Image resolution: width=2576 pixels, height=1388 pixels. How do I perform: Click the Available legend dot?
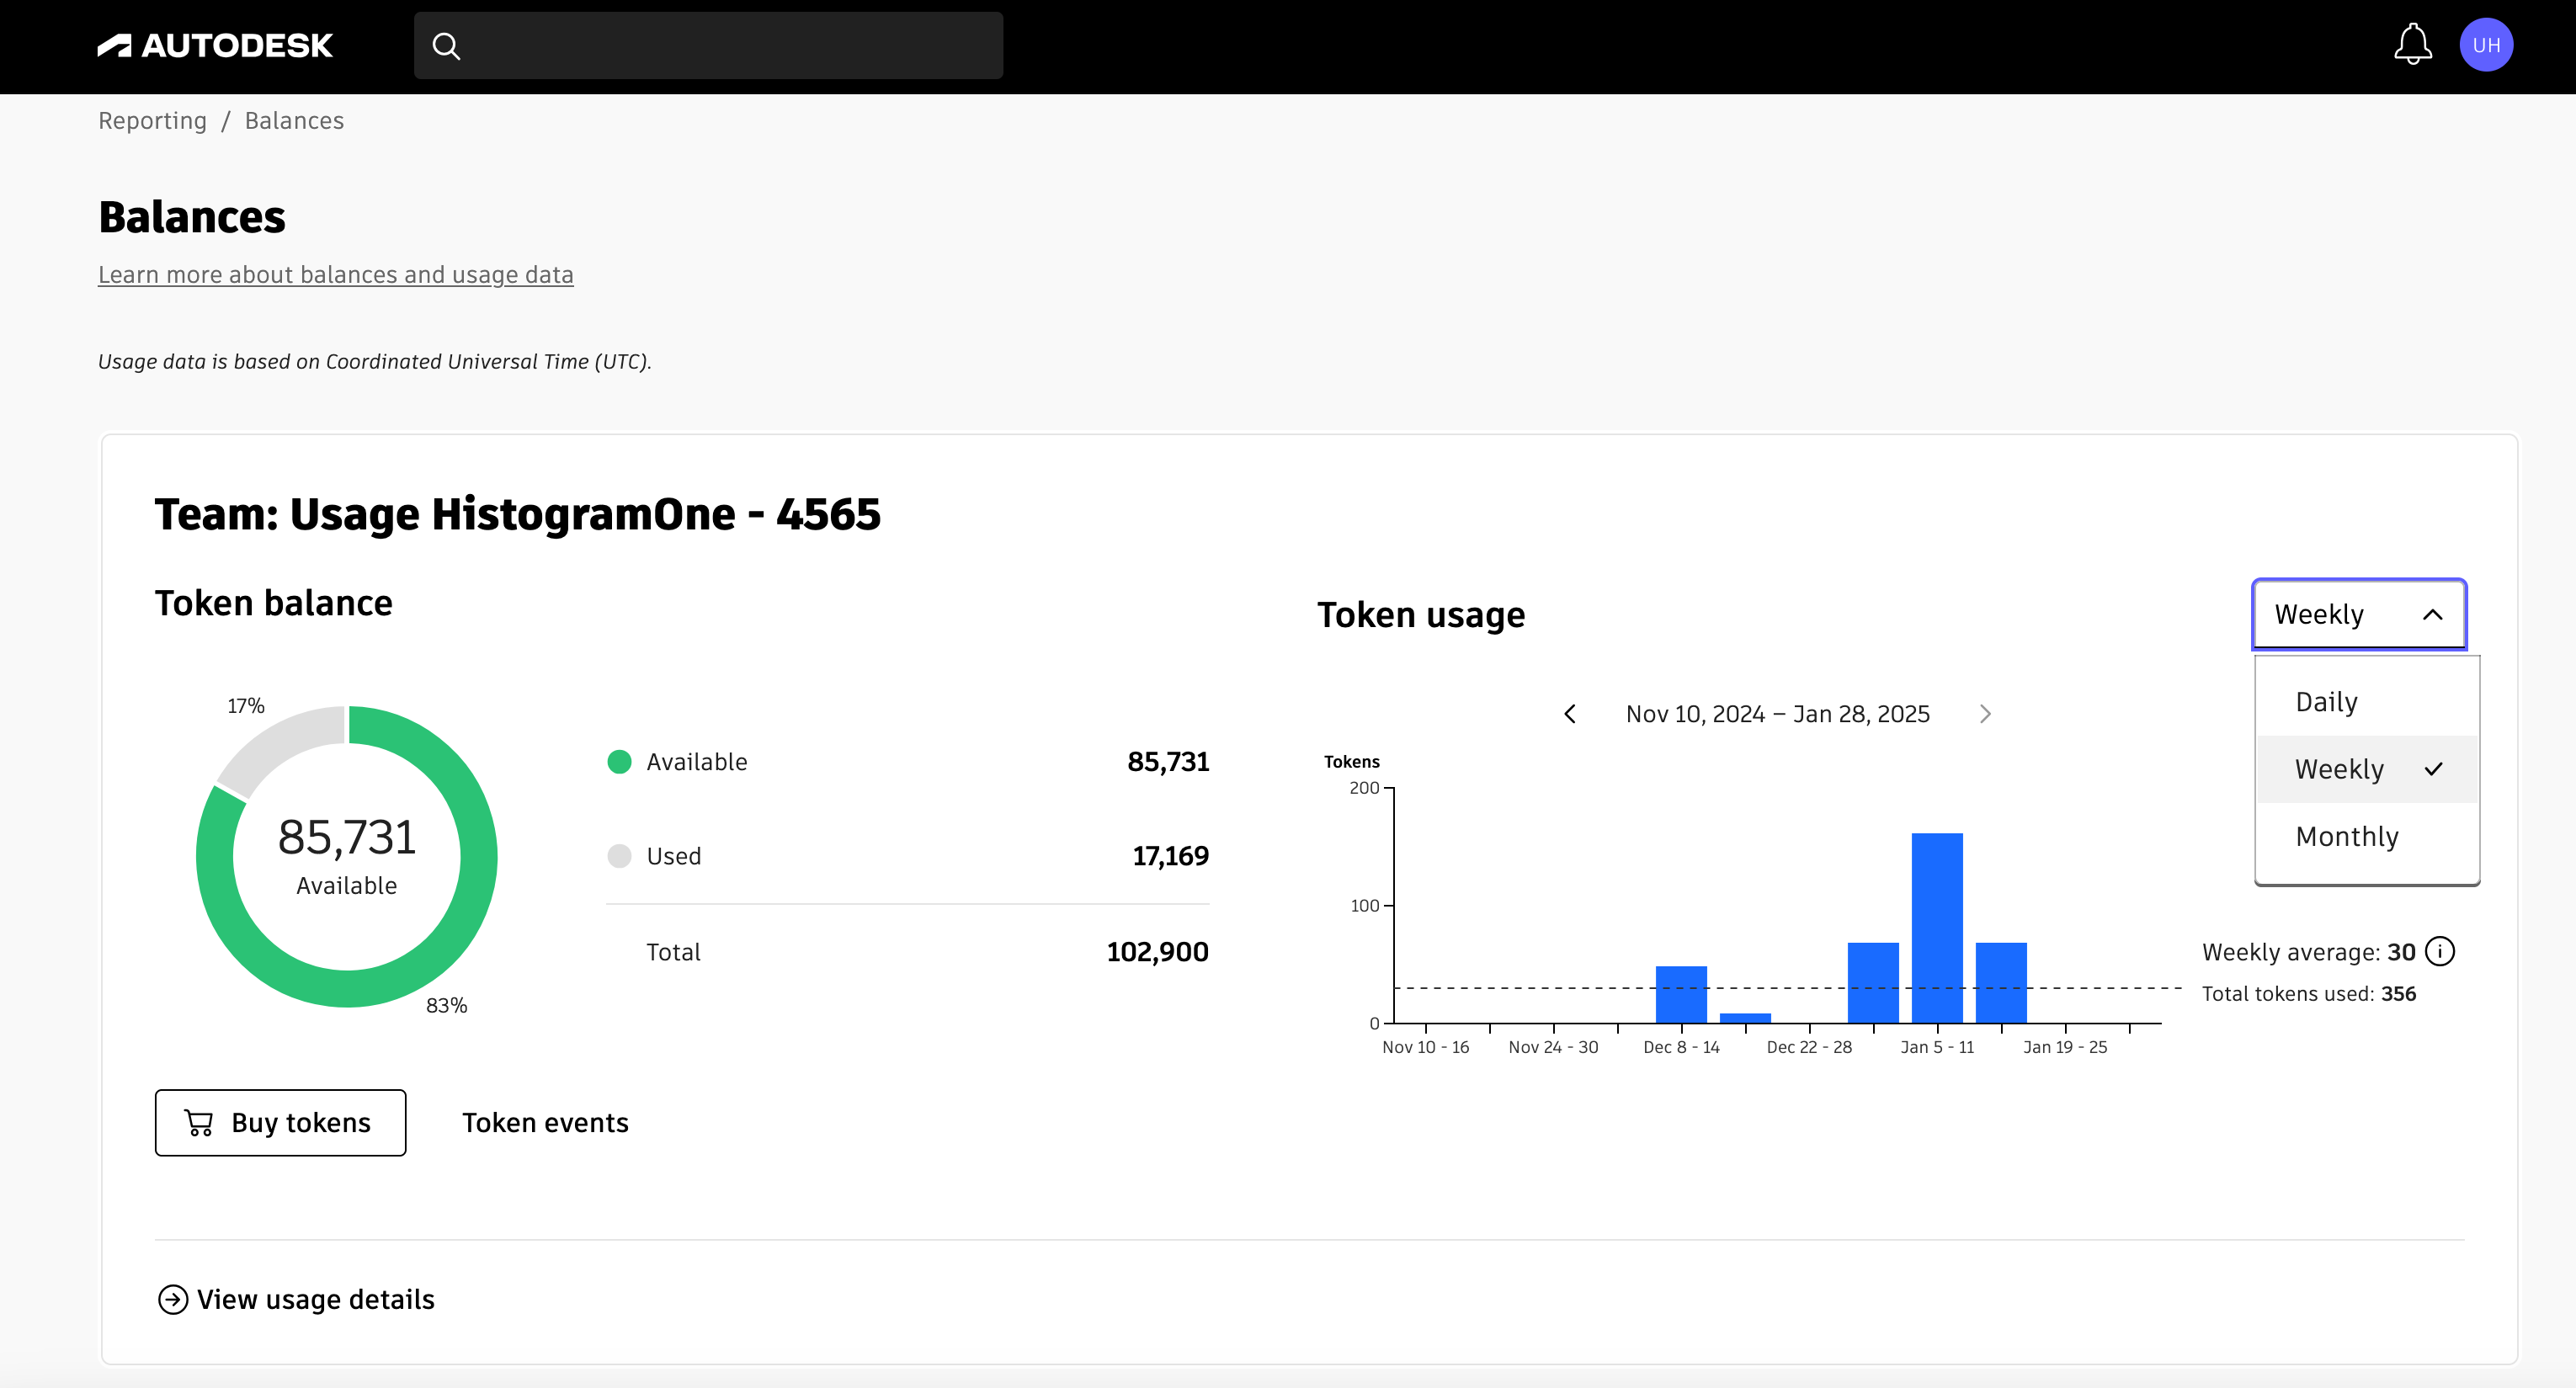tap(620, 761)
